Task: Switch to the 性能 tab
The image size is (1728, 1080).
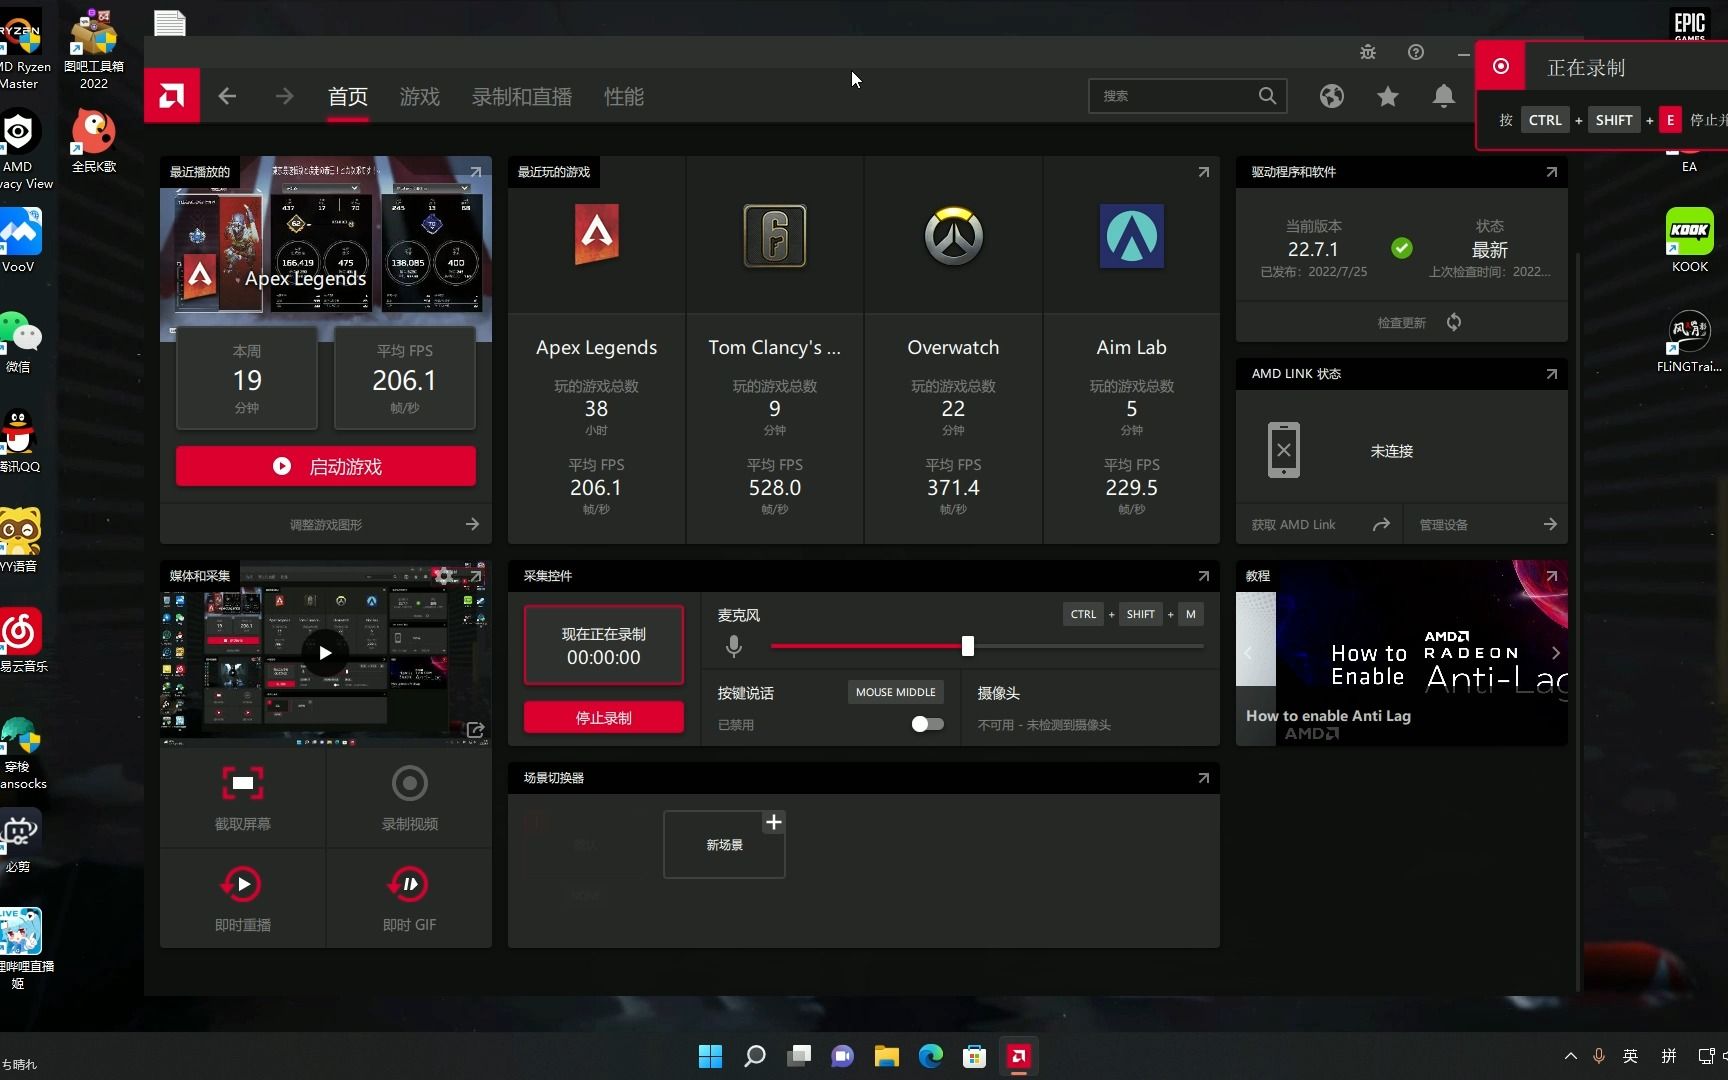Action: coord(624,97)
